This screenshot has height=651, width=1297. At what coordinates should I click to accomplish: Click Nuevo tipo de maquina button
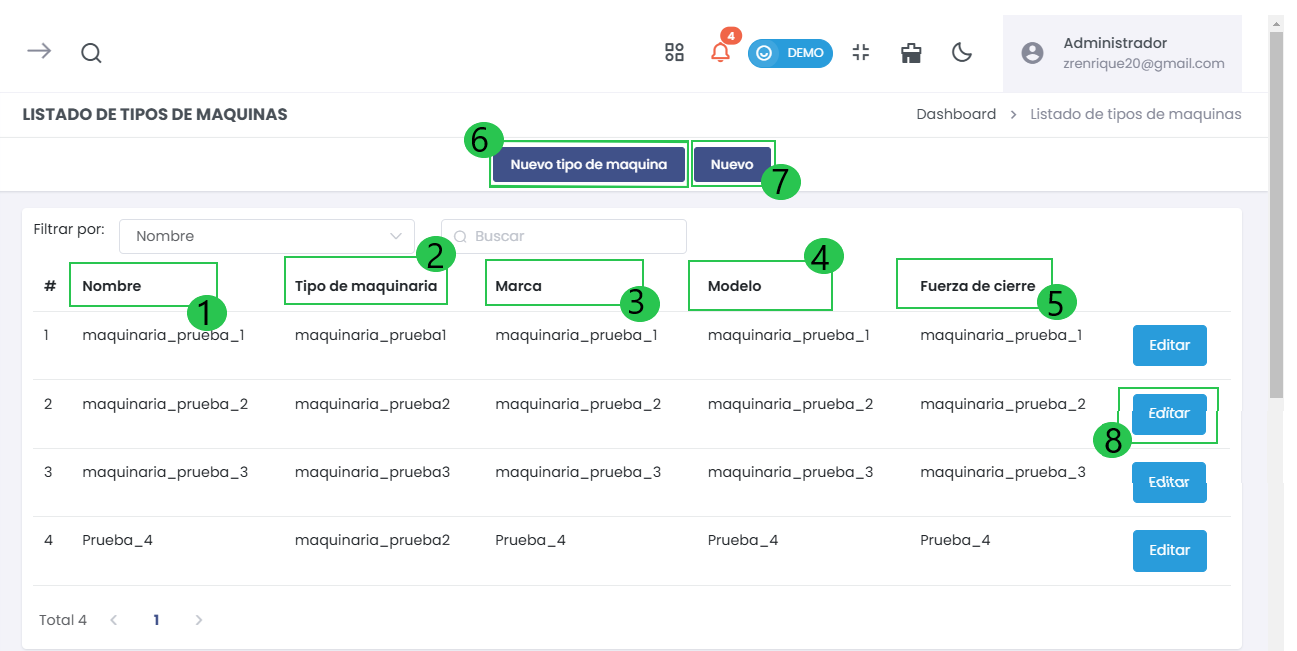[588, 164]
